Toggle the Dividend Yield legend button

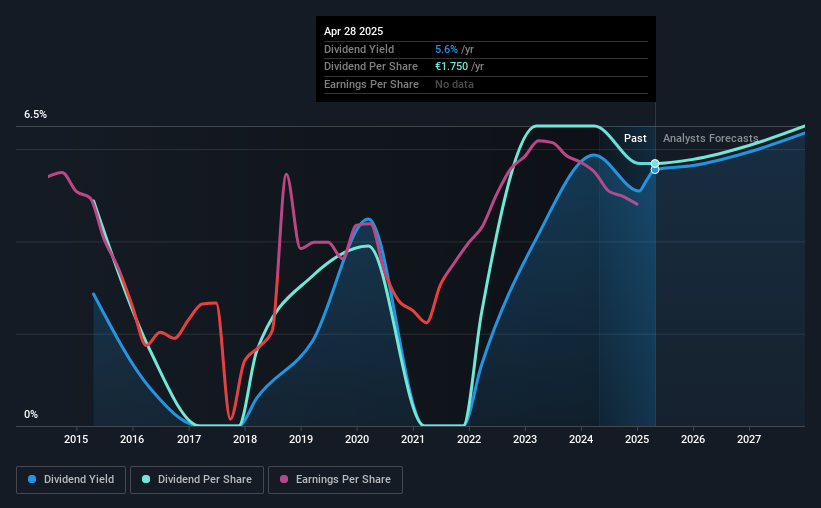tap(71, 480)
